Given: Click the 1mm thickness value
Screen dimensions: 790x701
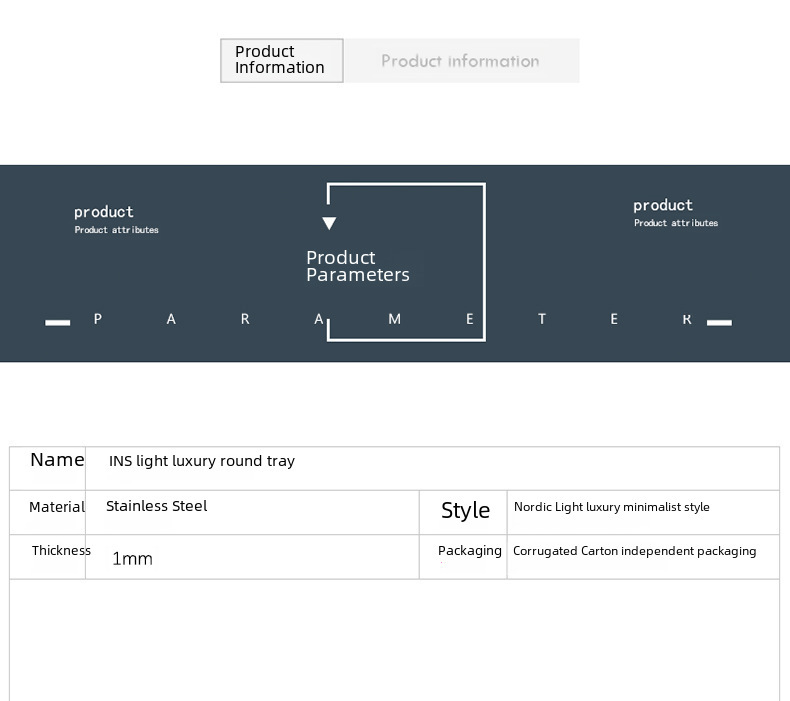Looking at the screenshot, I should click(x=132, y=559).
